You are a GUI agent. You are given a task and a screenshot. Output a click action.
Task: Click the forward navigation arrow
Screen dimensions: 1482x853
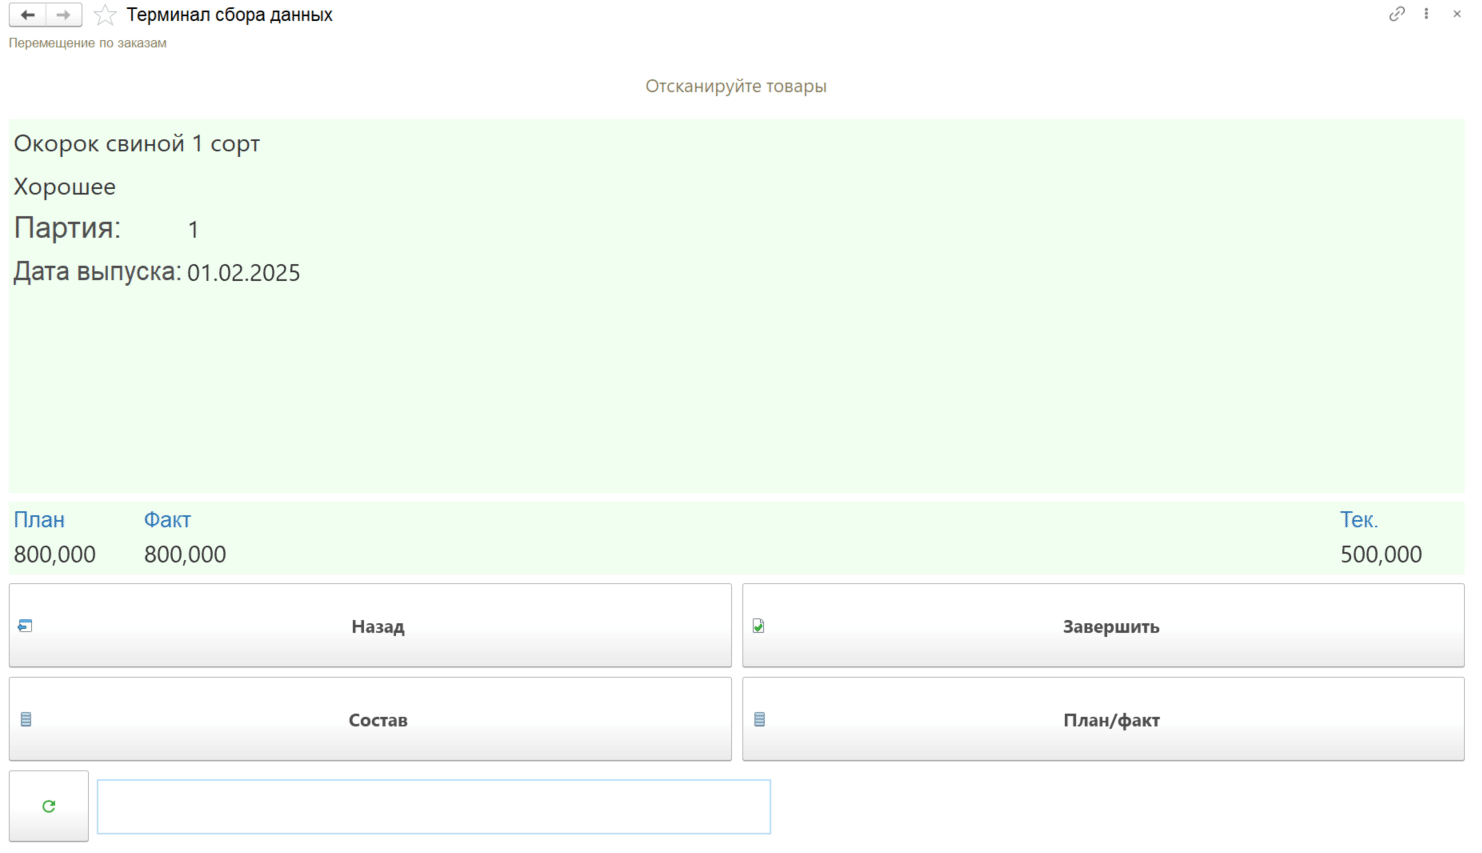coord(64,15)
